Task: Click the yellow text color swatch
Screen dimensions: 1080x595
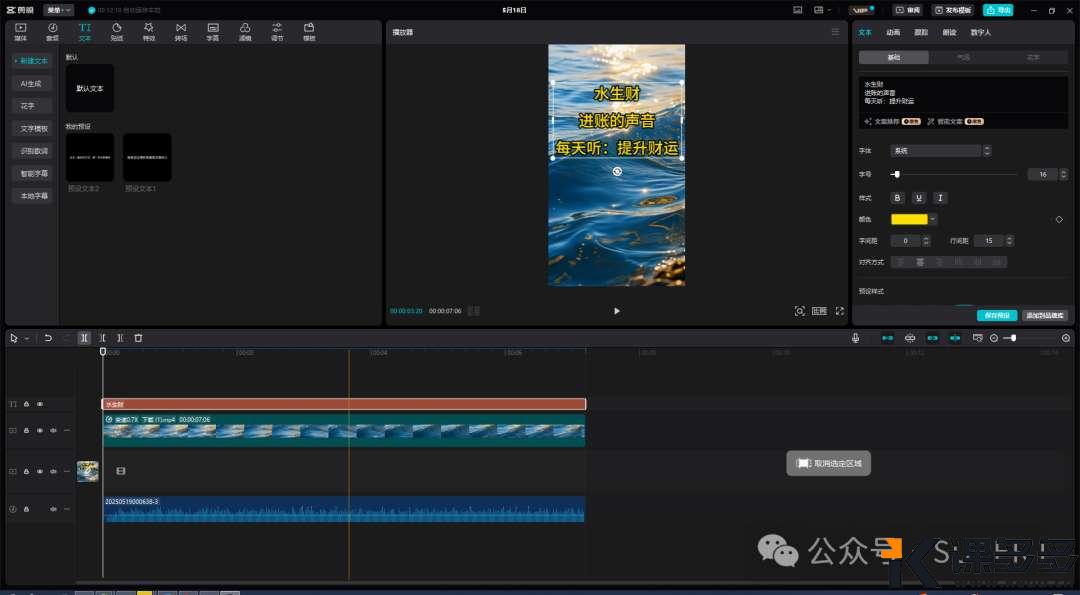Action: point(909,219)
